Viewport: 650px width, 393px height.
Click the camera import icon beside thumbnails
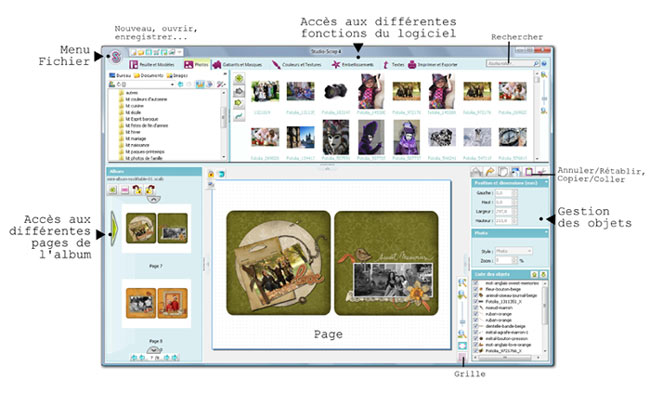pos(239,91)
